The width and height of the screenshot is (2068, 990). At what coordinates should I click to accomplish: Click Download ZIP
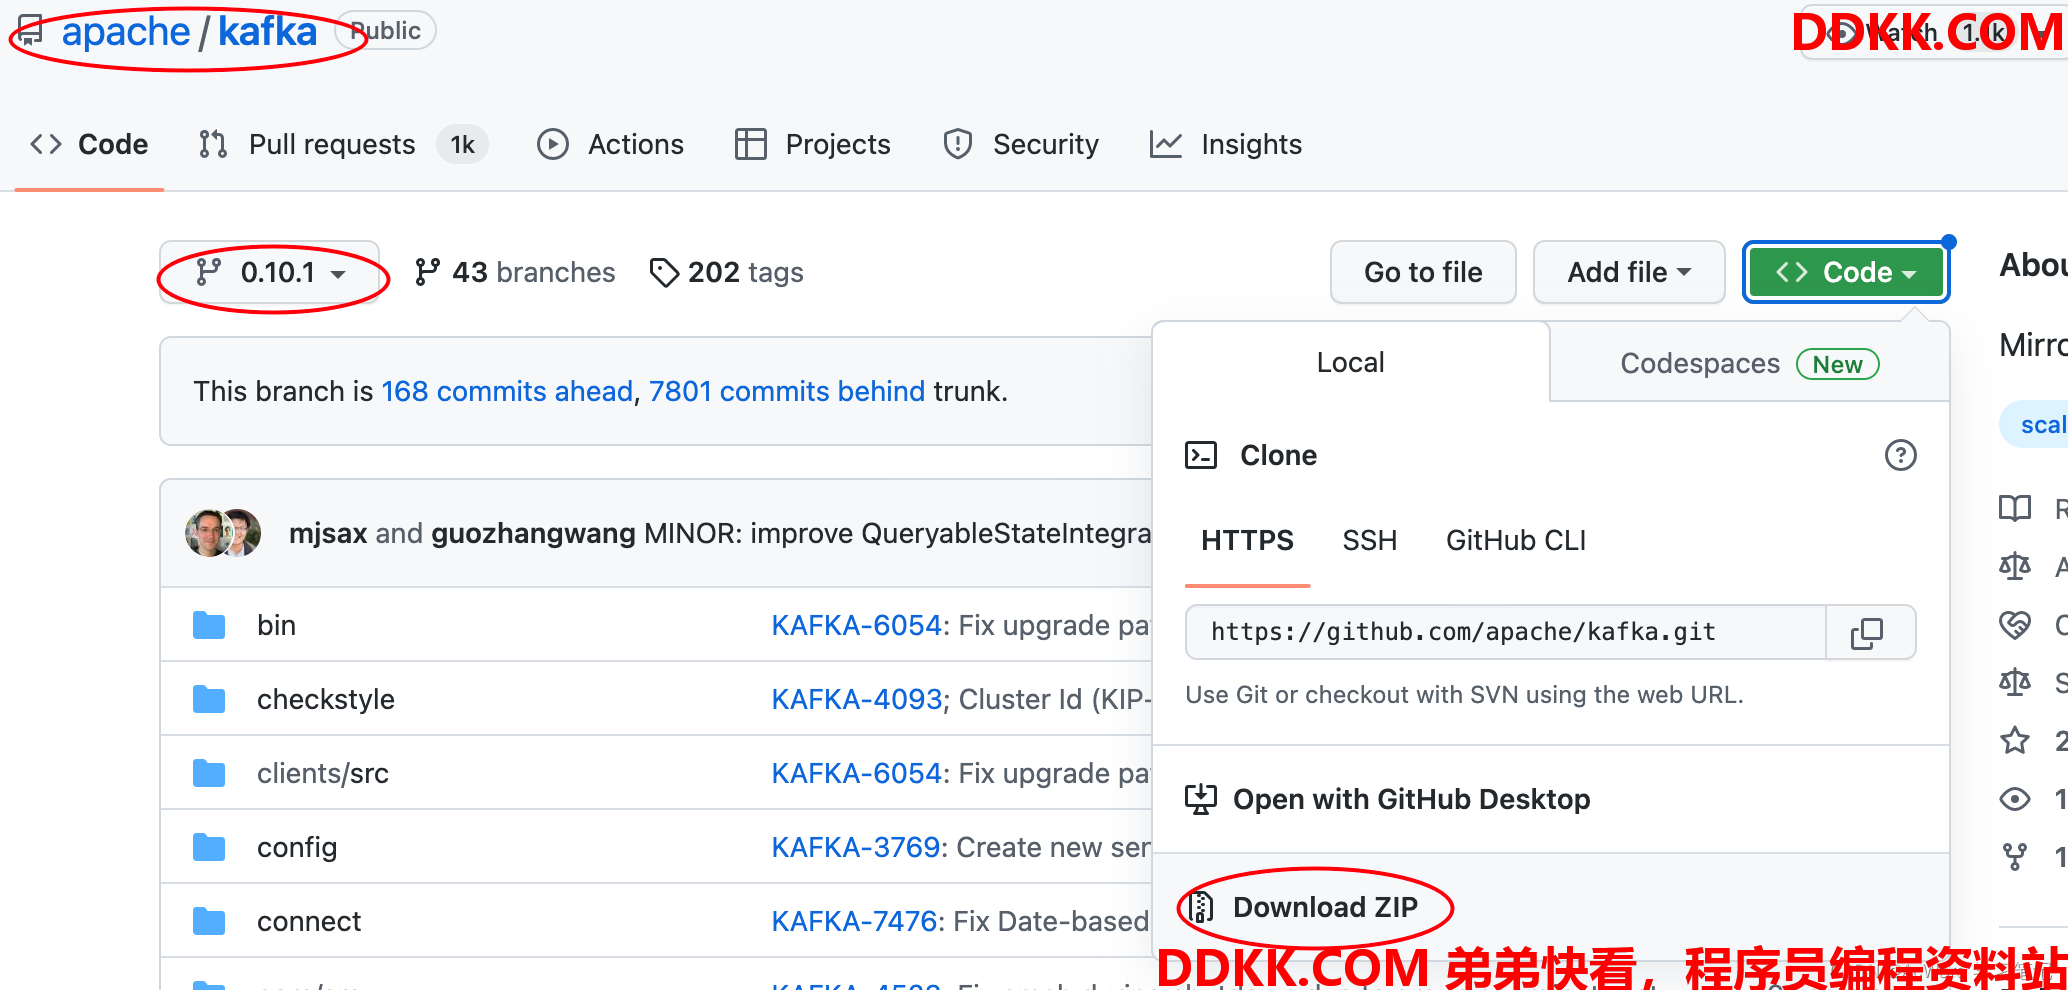pyautogui.click(x=1325, y=907)
